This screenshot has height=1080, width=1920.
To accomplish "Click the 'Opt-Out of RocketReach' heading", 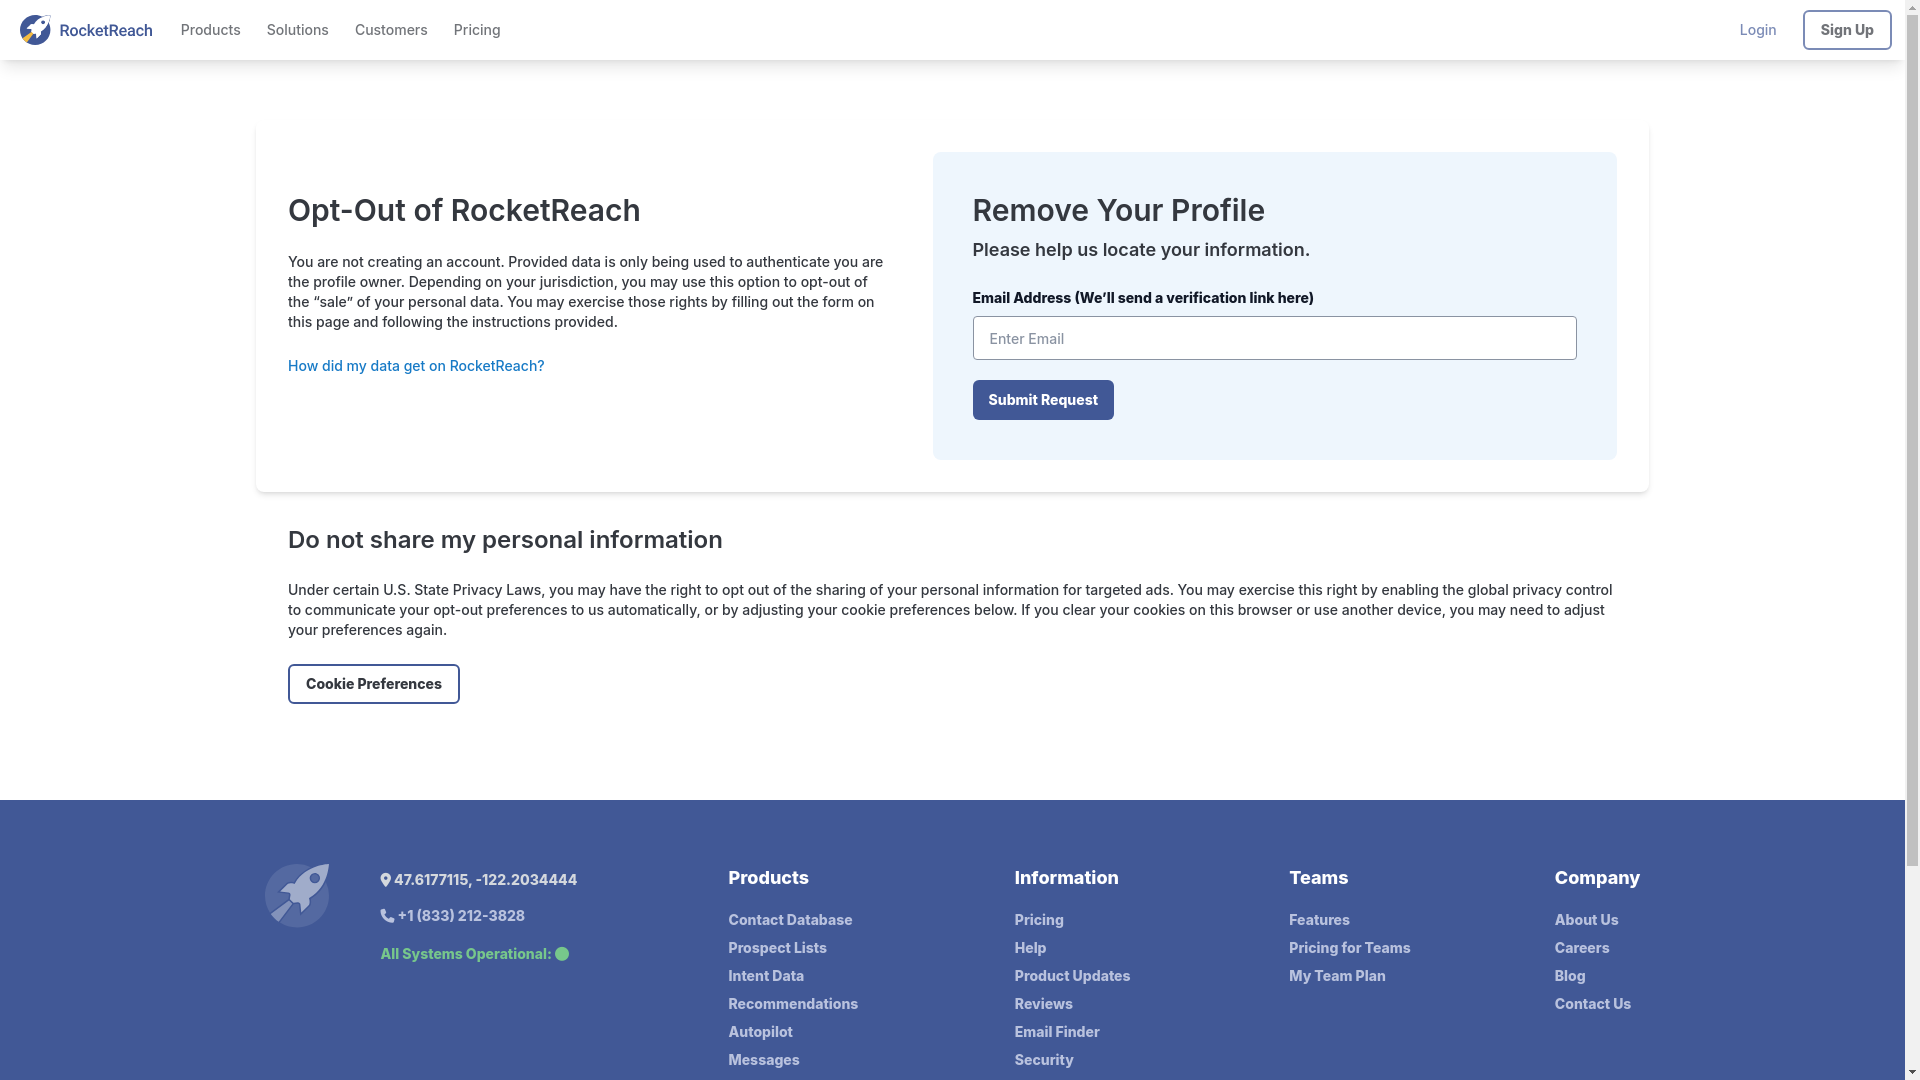I will pyautogui.click(x=464, y=211).
